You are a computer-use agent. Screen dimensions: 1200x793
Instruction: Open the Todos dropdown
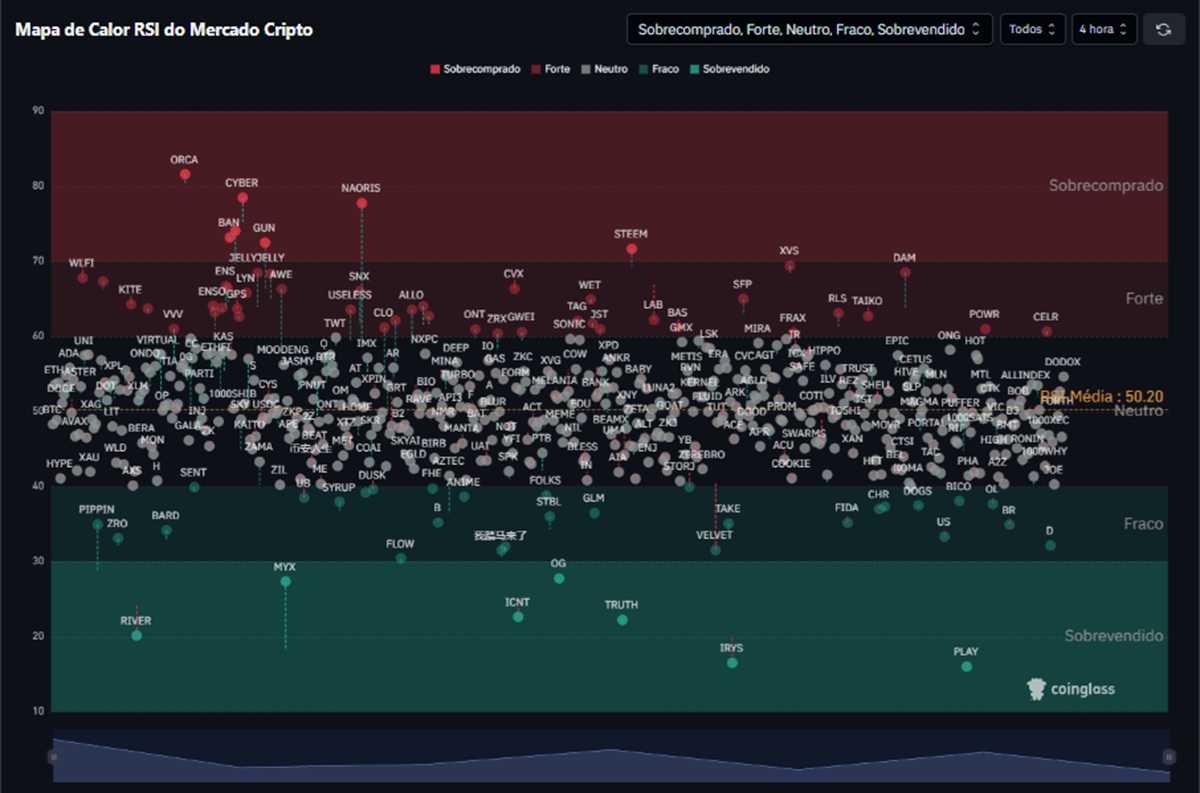1032,29
